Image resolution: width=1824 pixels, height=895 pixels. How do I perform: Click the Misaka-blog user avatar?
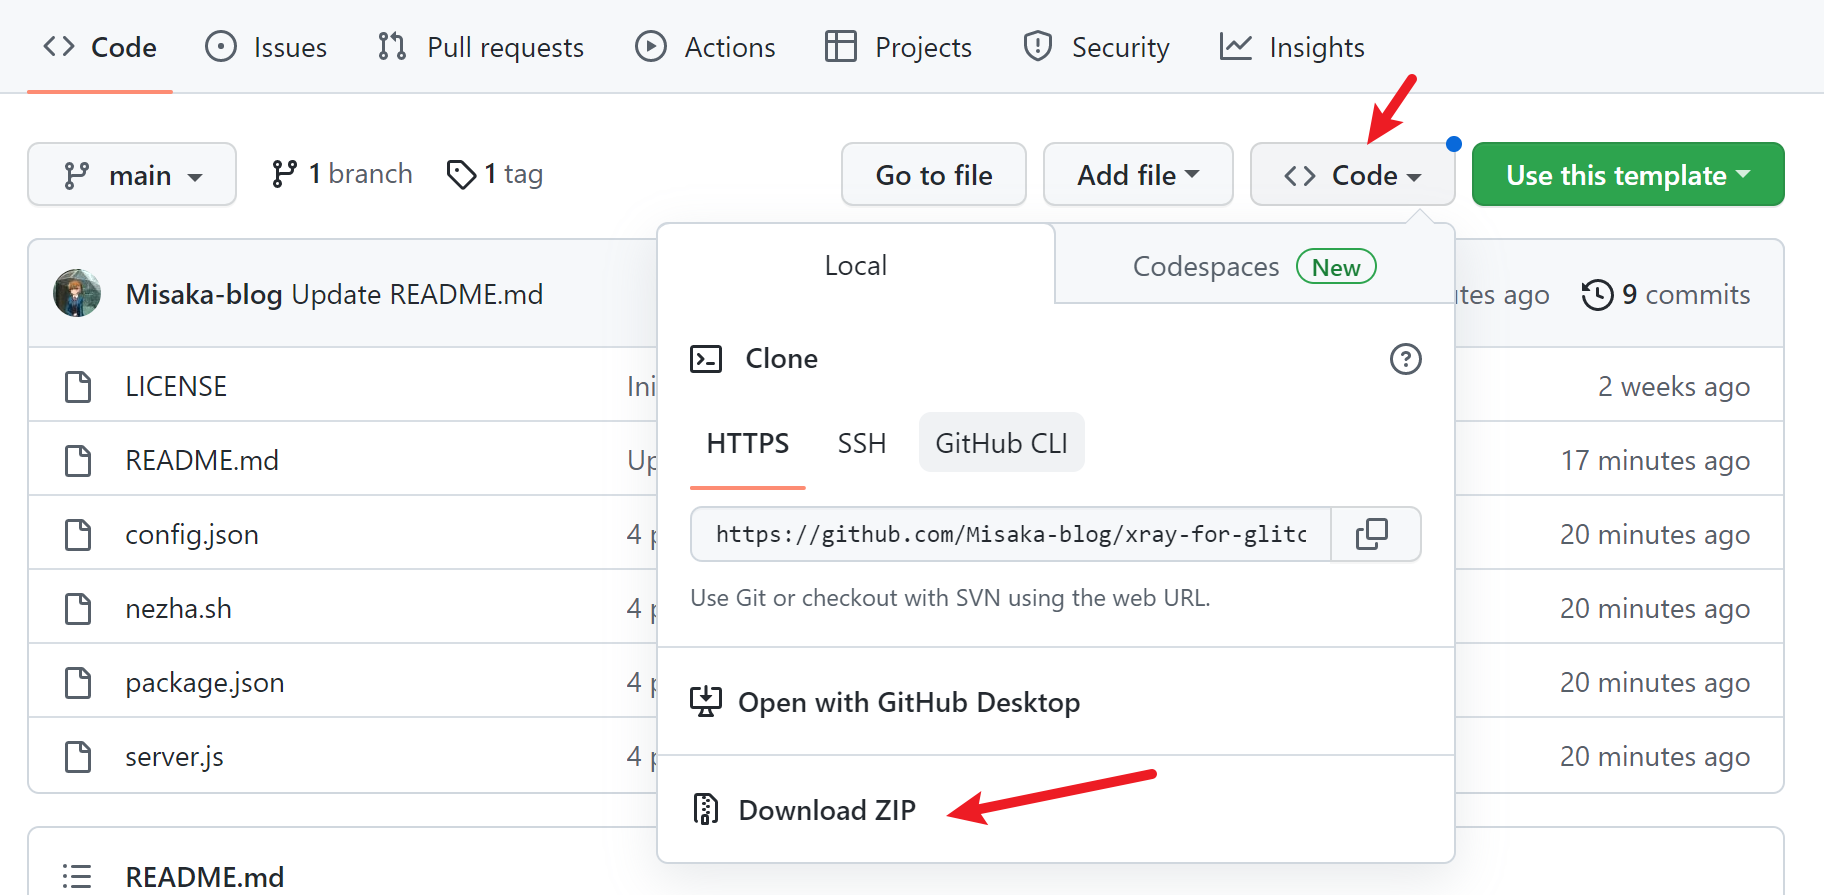coord(77,294)
